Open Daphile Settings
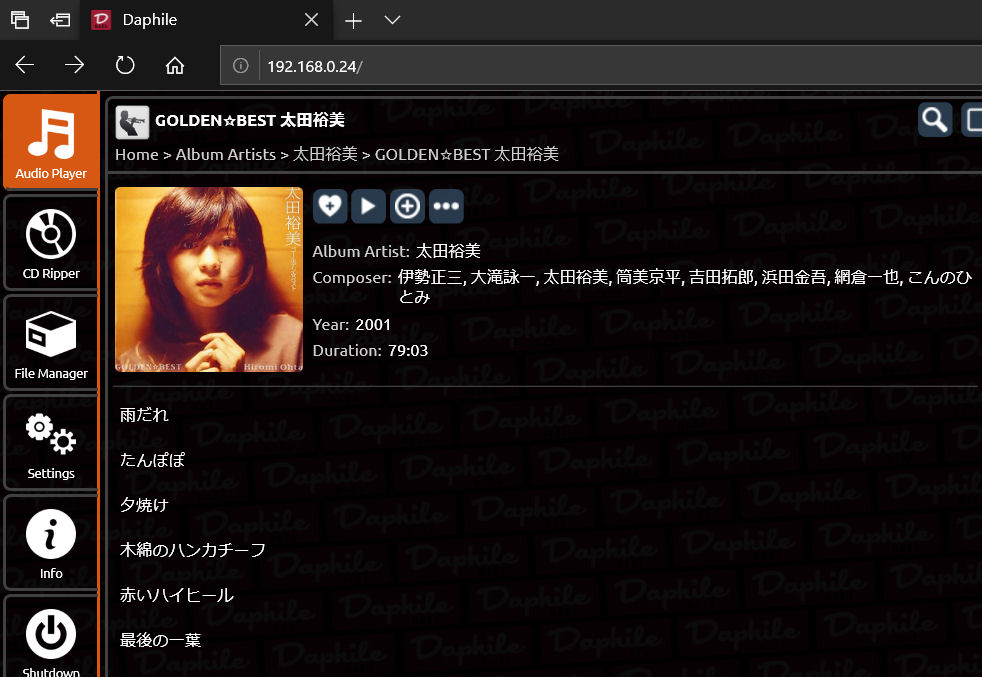 point(51,443)
